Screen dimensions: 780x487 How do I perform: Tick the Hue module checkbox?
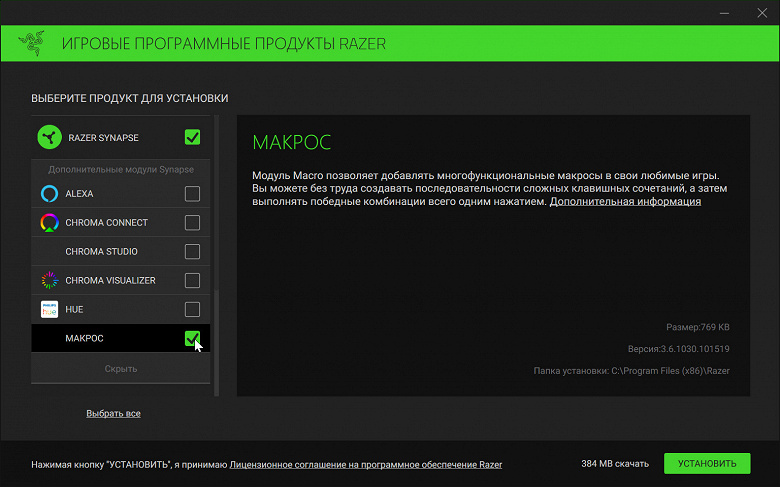click(x=192, y=309)
